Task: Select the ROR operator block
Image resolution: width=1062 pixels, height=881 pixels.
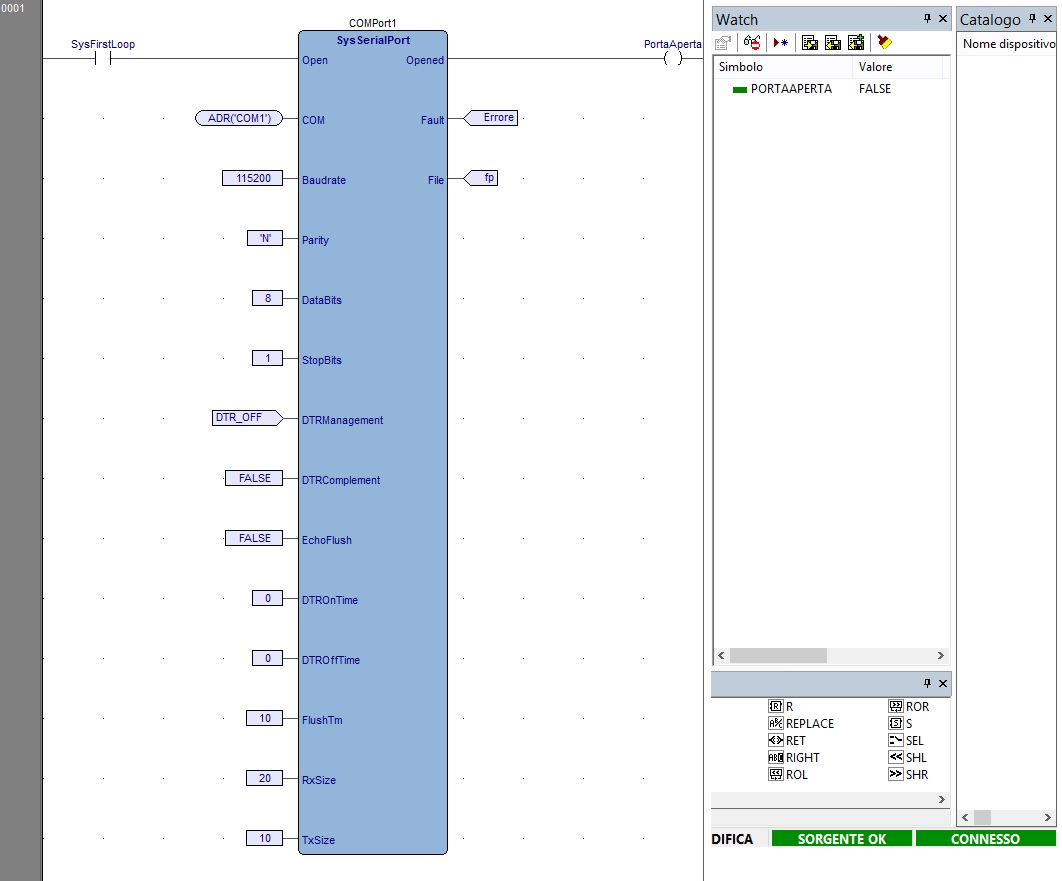Action: pos(909,706)
